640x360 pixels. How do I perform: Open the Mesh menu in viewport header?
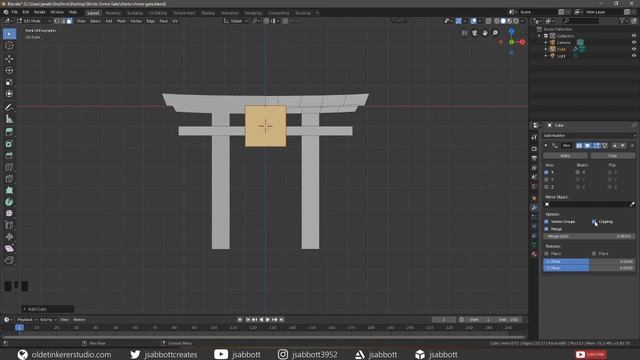pos(121,21)
